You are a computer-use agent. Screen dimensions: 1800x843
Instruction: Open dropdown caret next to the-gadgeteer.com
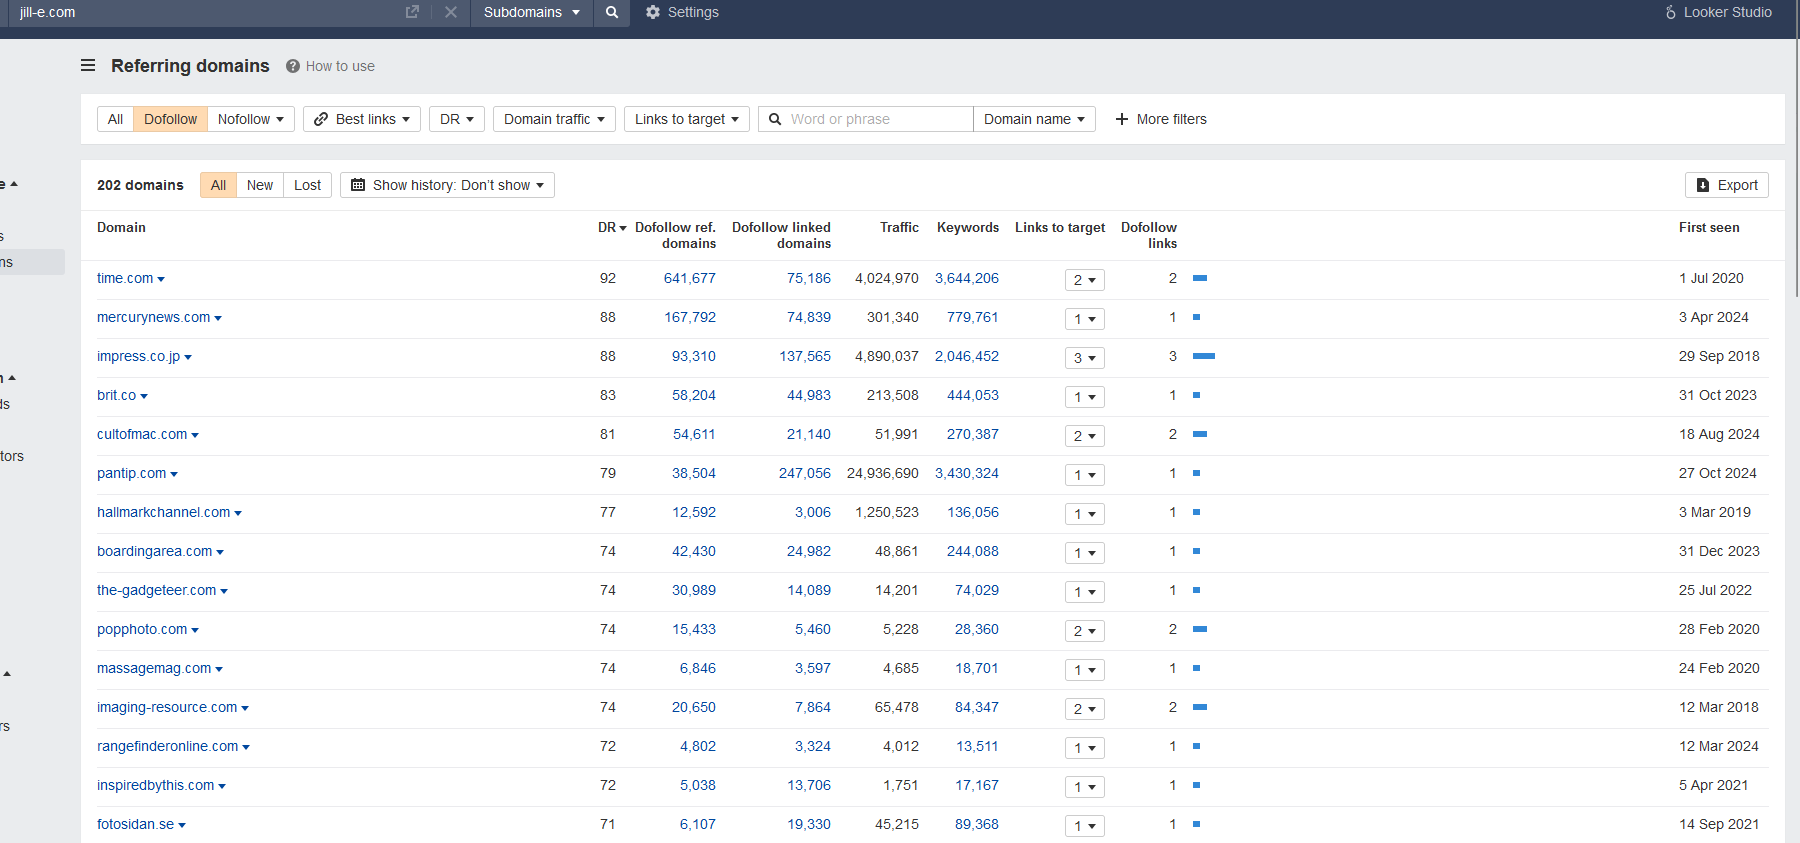tap(224, 591)
